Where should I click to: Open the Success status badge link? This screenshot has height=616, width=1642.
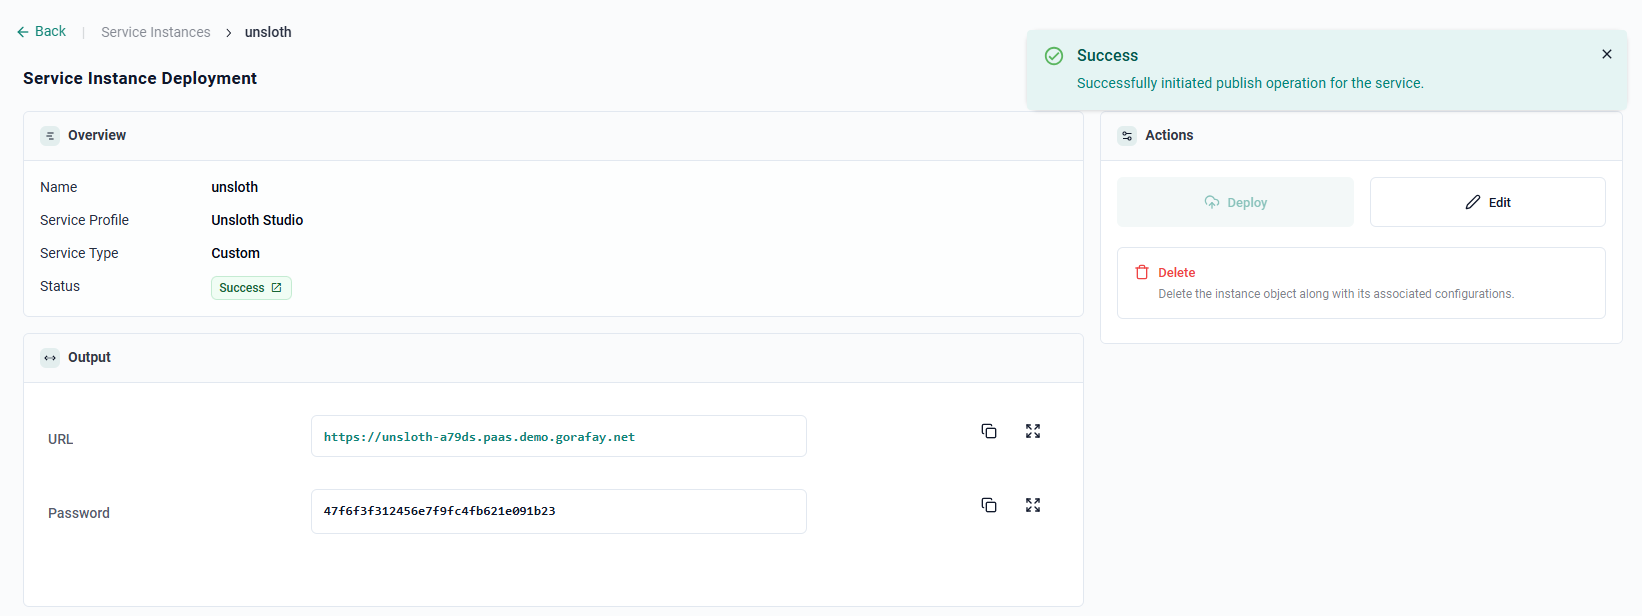pos(251,288)
